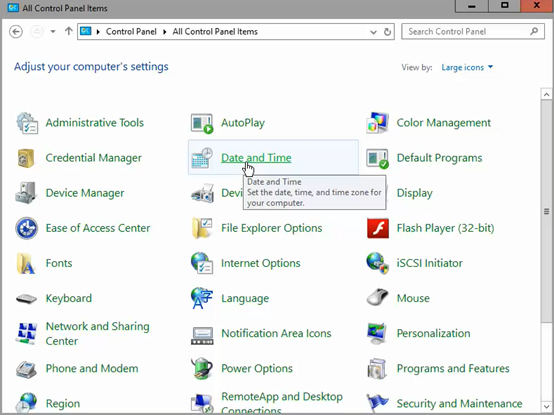Open the Internet Options globe icon
The image size is (554, 415).
[202, 263]
